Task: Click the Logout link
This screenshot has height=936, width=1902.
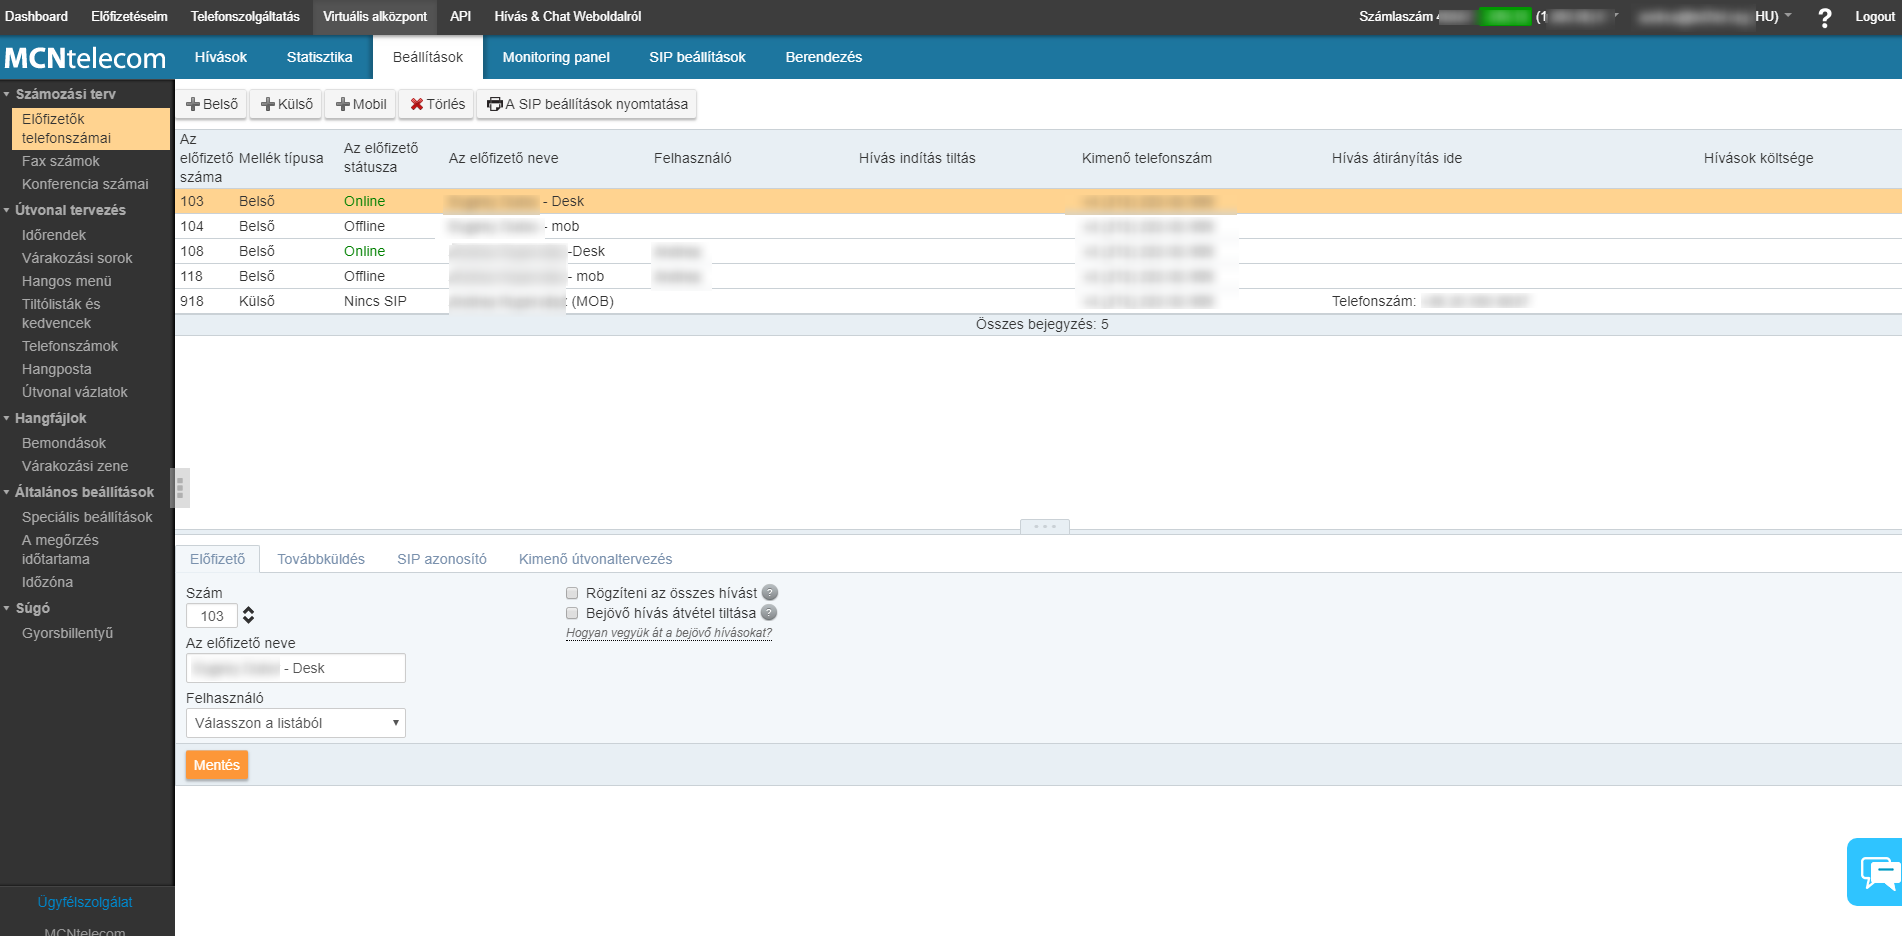Action: click(x=1874, y=17)
